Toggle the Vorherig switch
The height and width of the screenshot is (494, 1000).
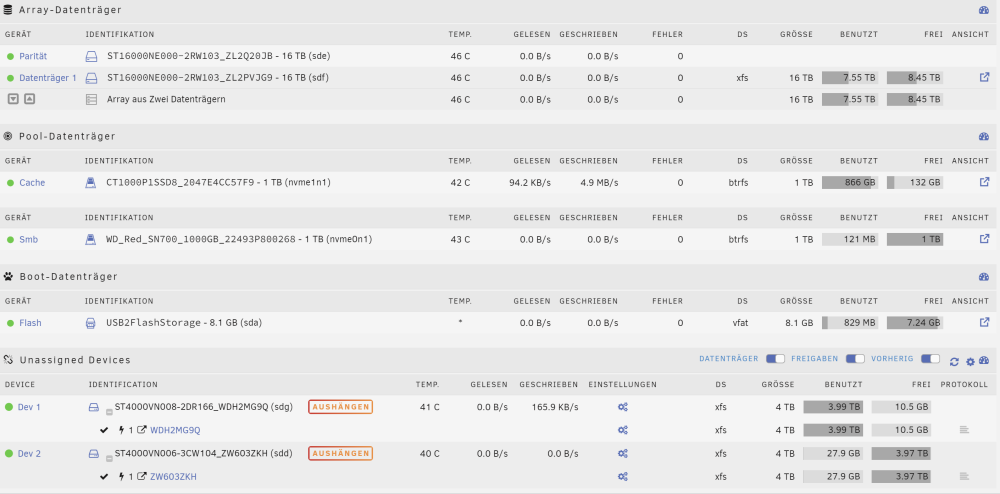930,359
